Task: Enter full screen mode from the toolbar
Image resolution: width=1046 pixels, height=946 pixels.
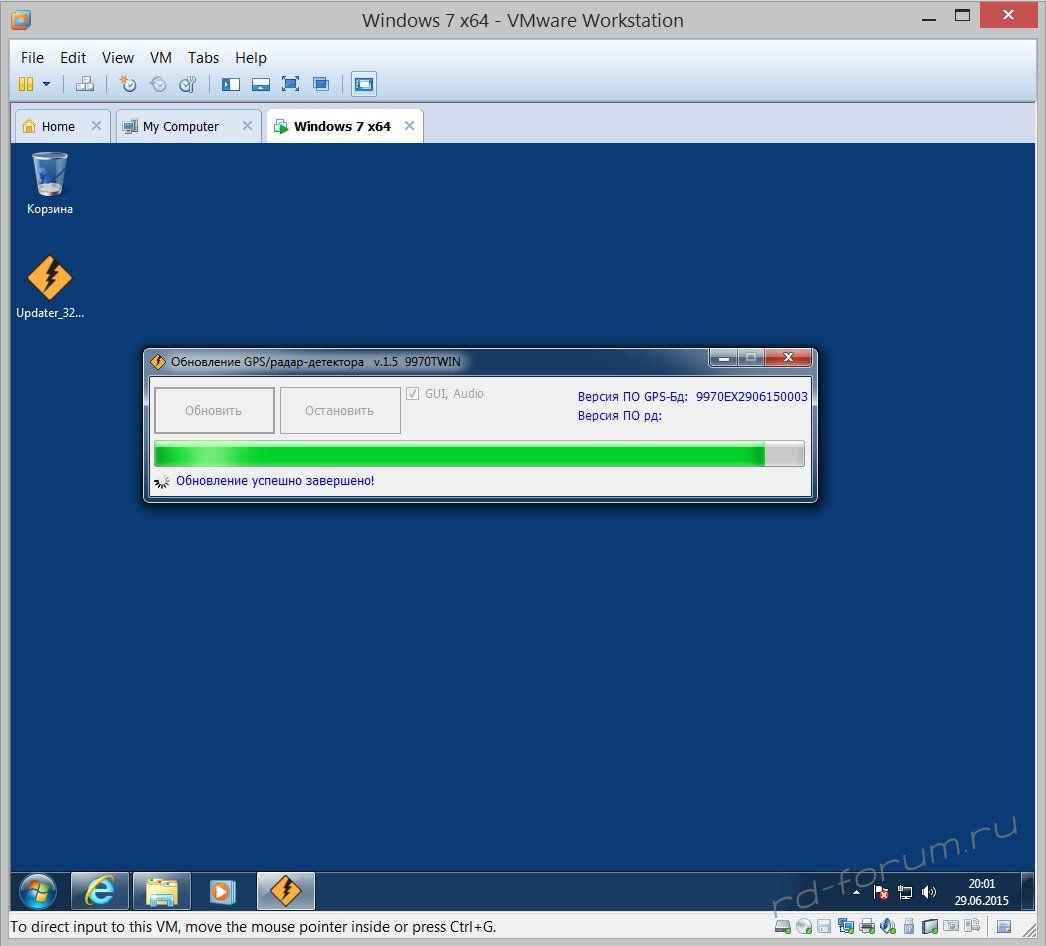Action: coord(290,84)
